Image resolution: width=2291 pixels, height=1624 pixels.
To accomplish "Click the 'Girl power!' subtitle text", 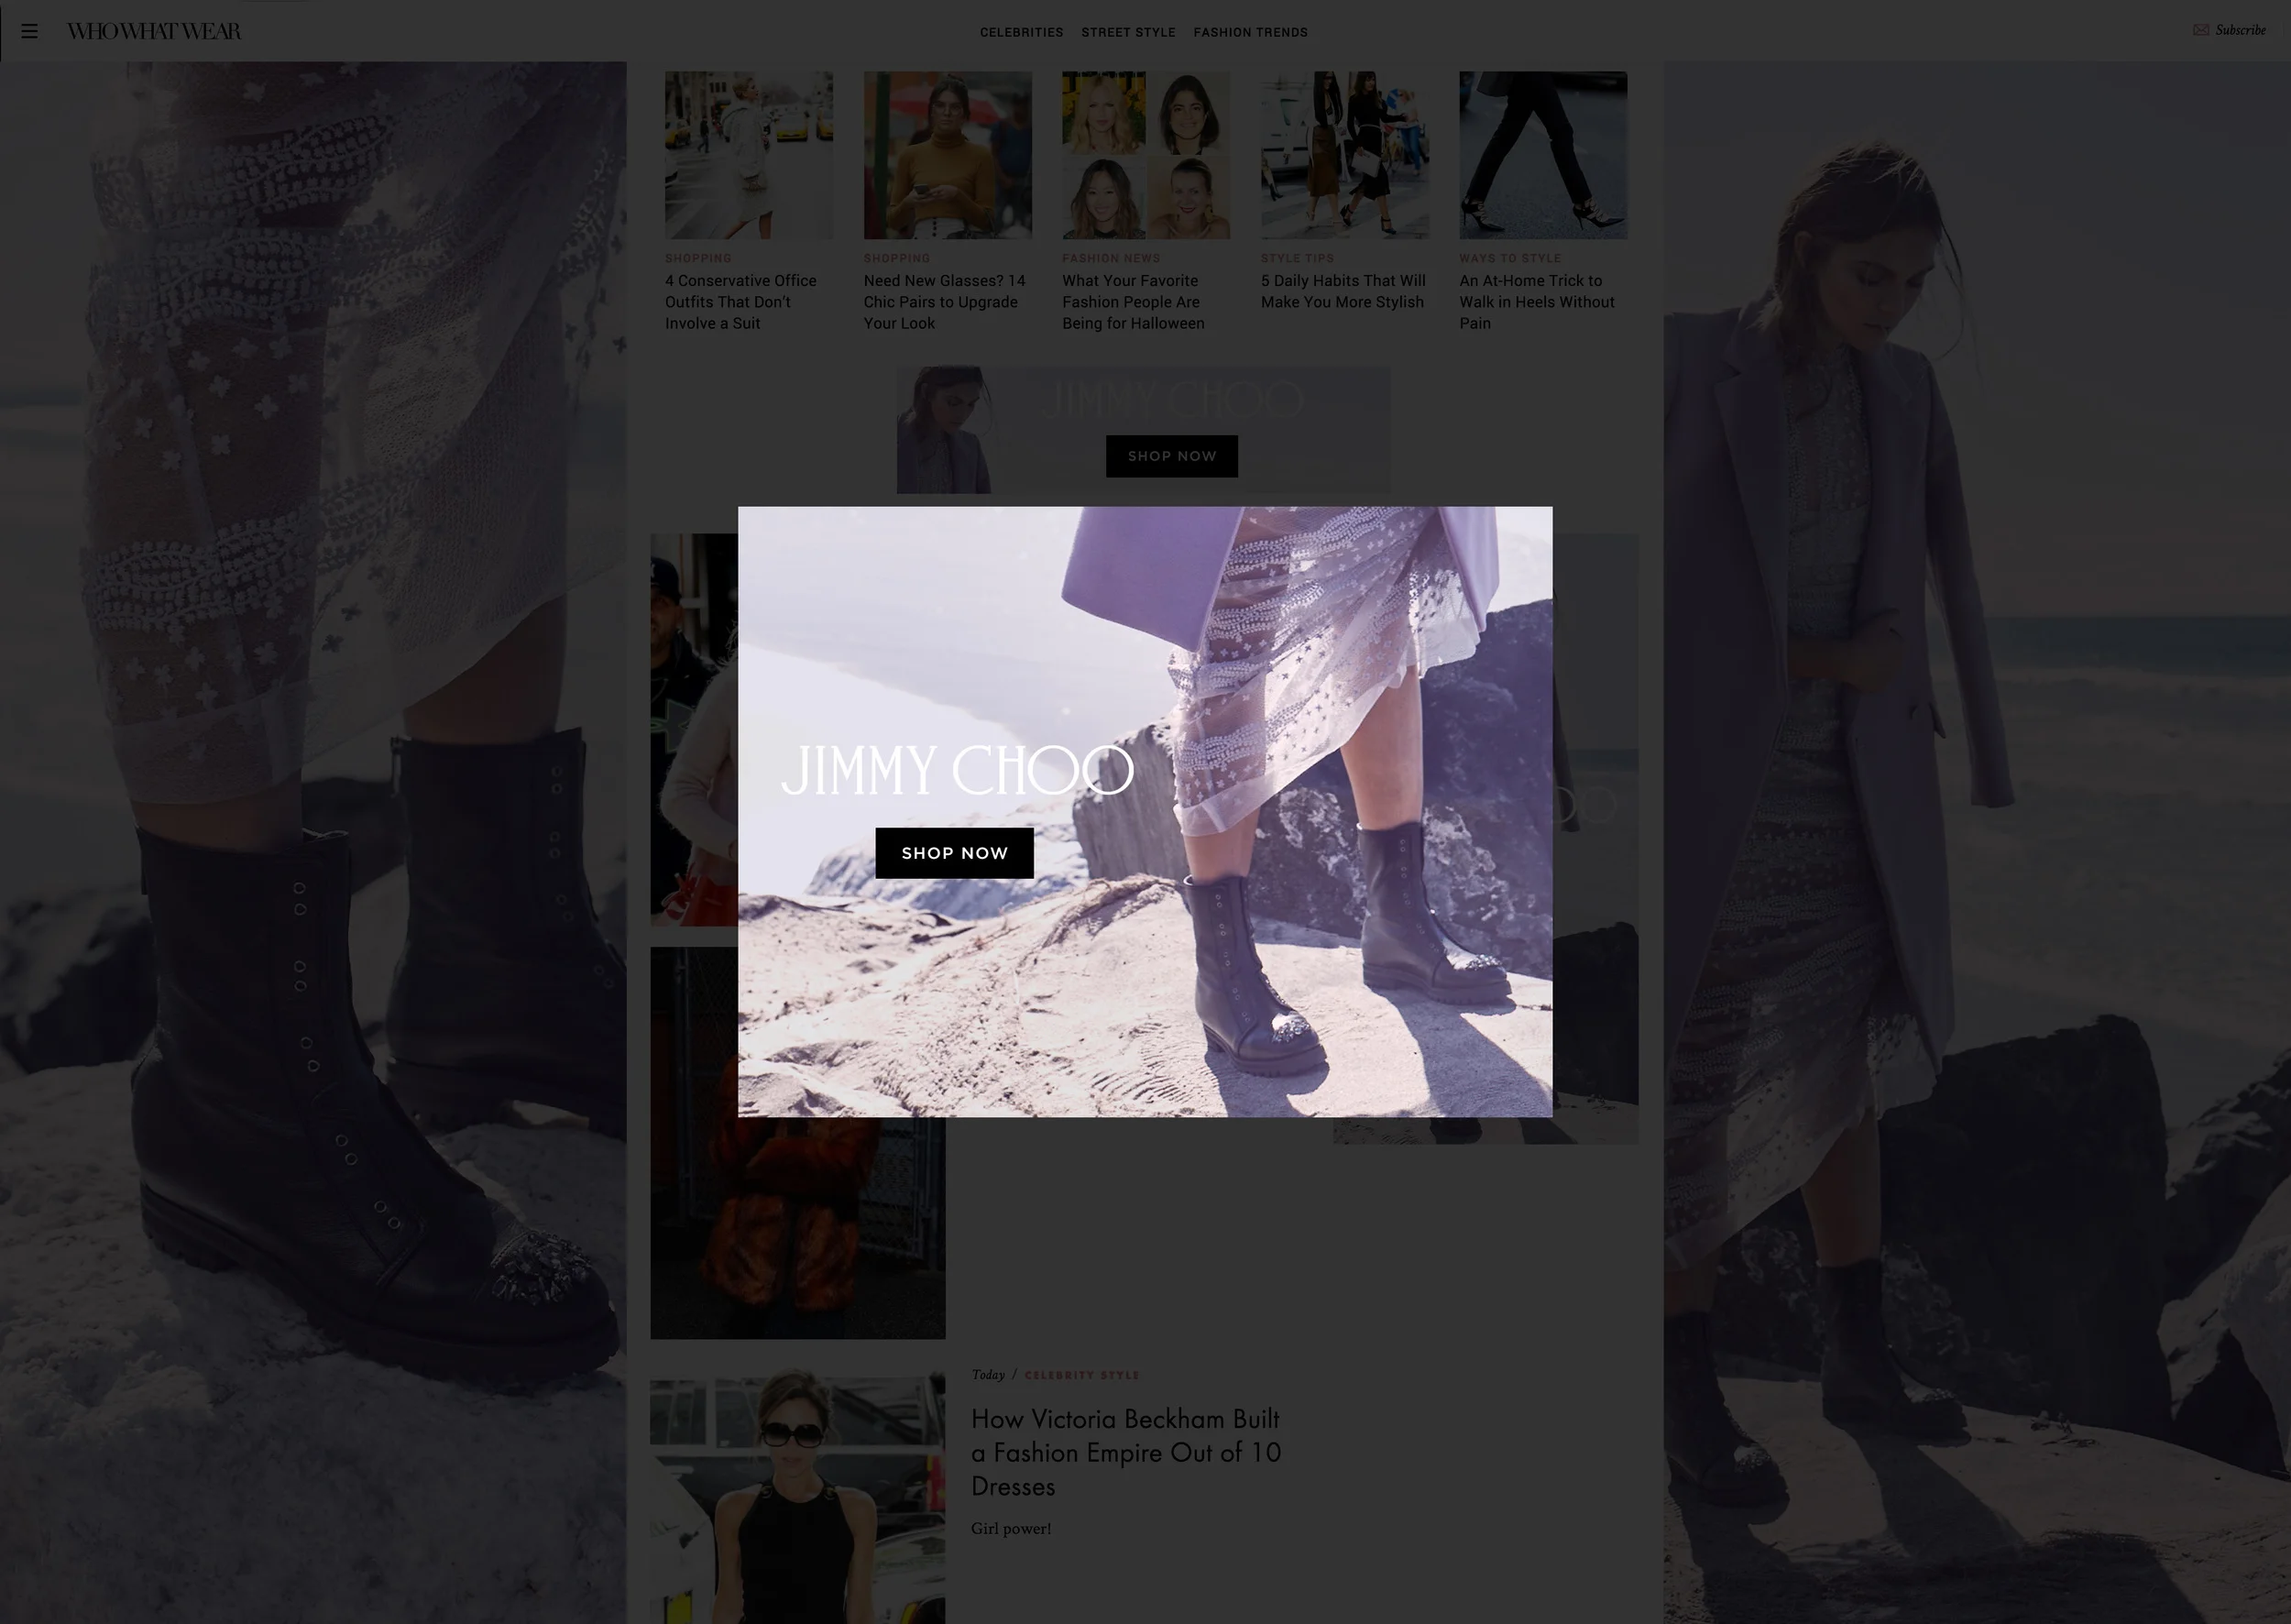I will (1011, 1528).
